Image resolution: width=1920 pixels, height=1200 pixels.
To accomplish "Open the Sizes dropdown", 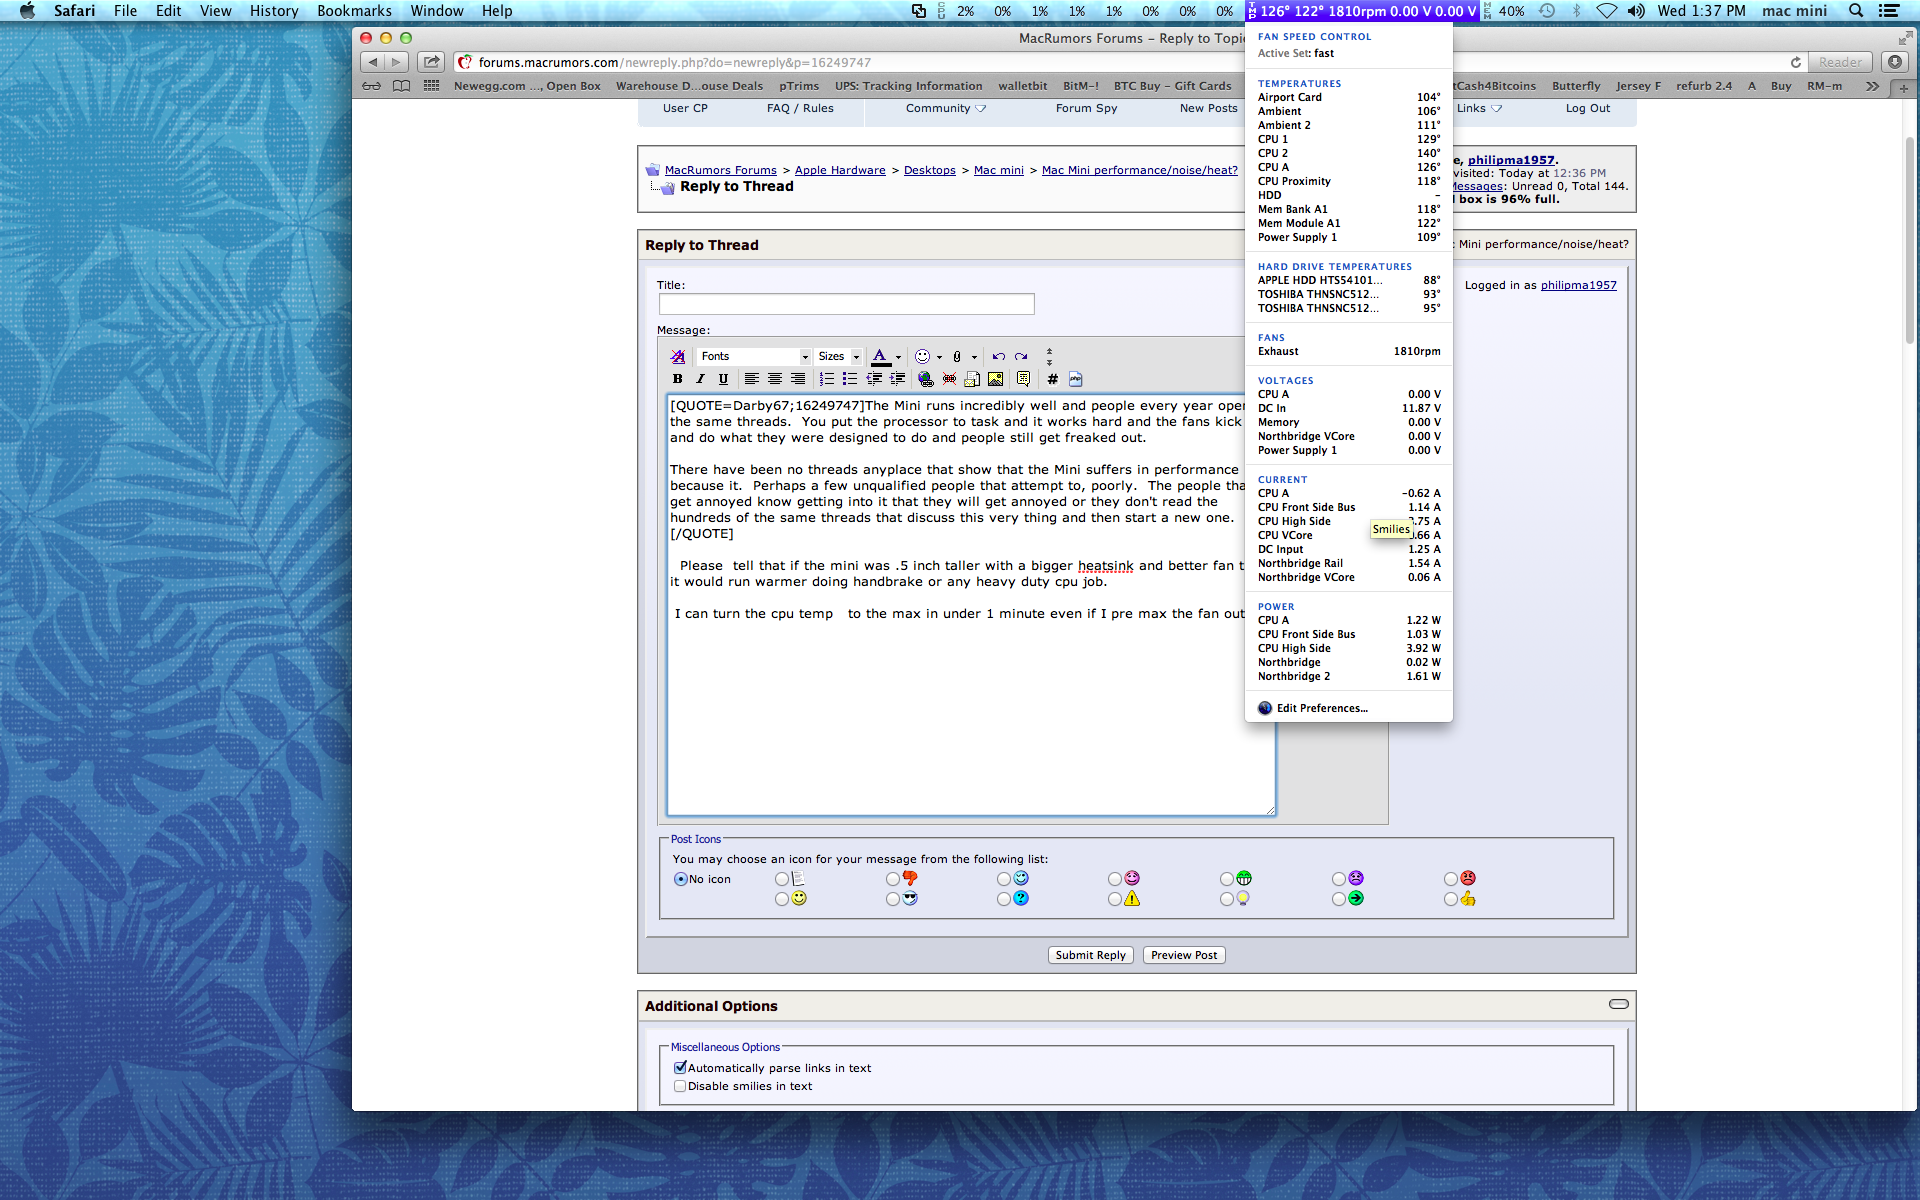I will point(838,356).
